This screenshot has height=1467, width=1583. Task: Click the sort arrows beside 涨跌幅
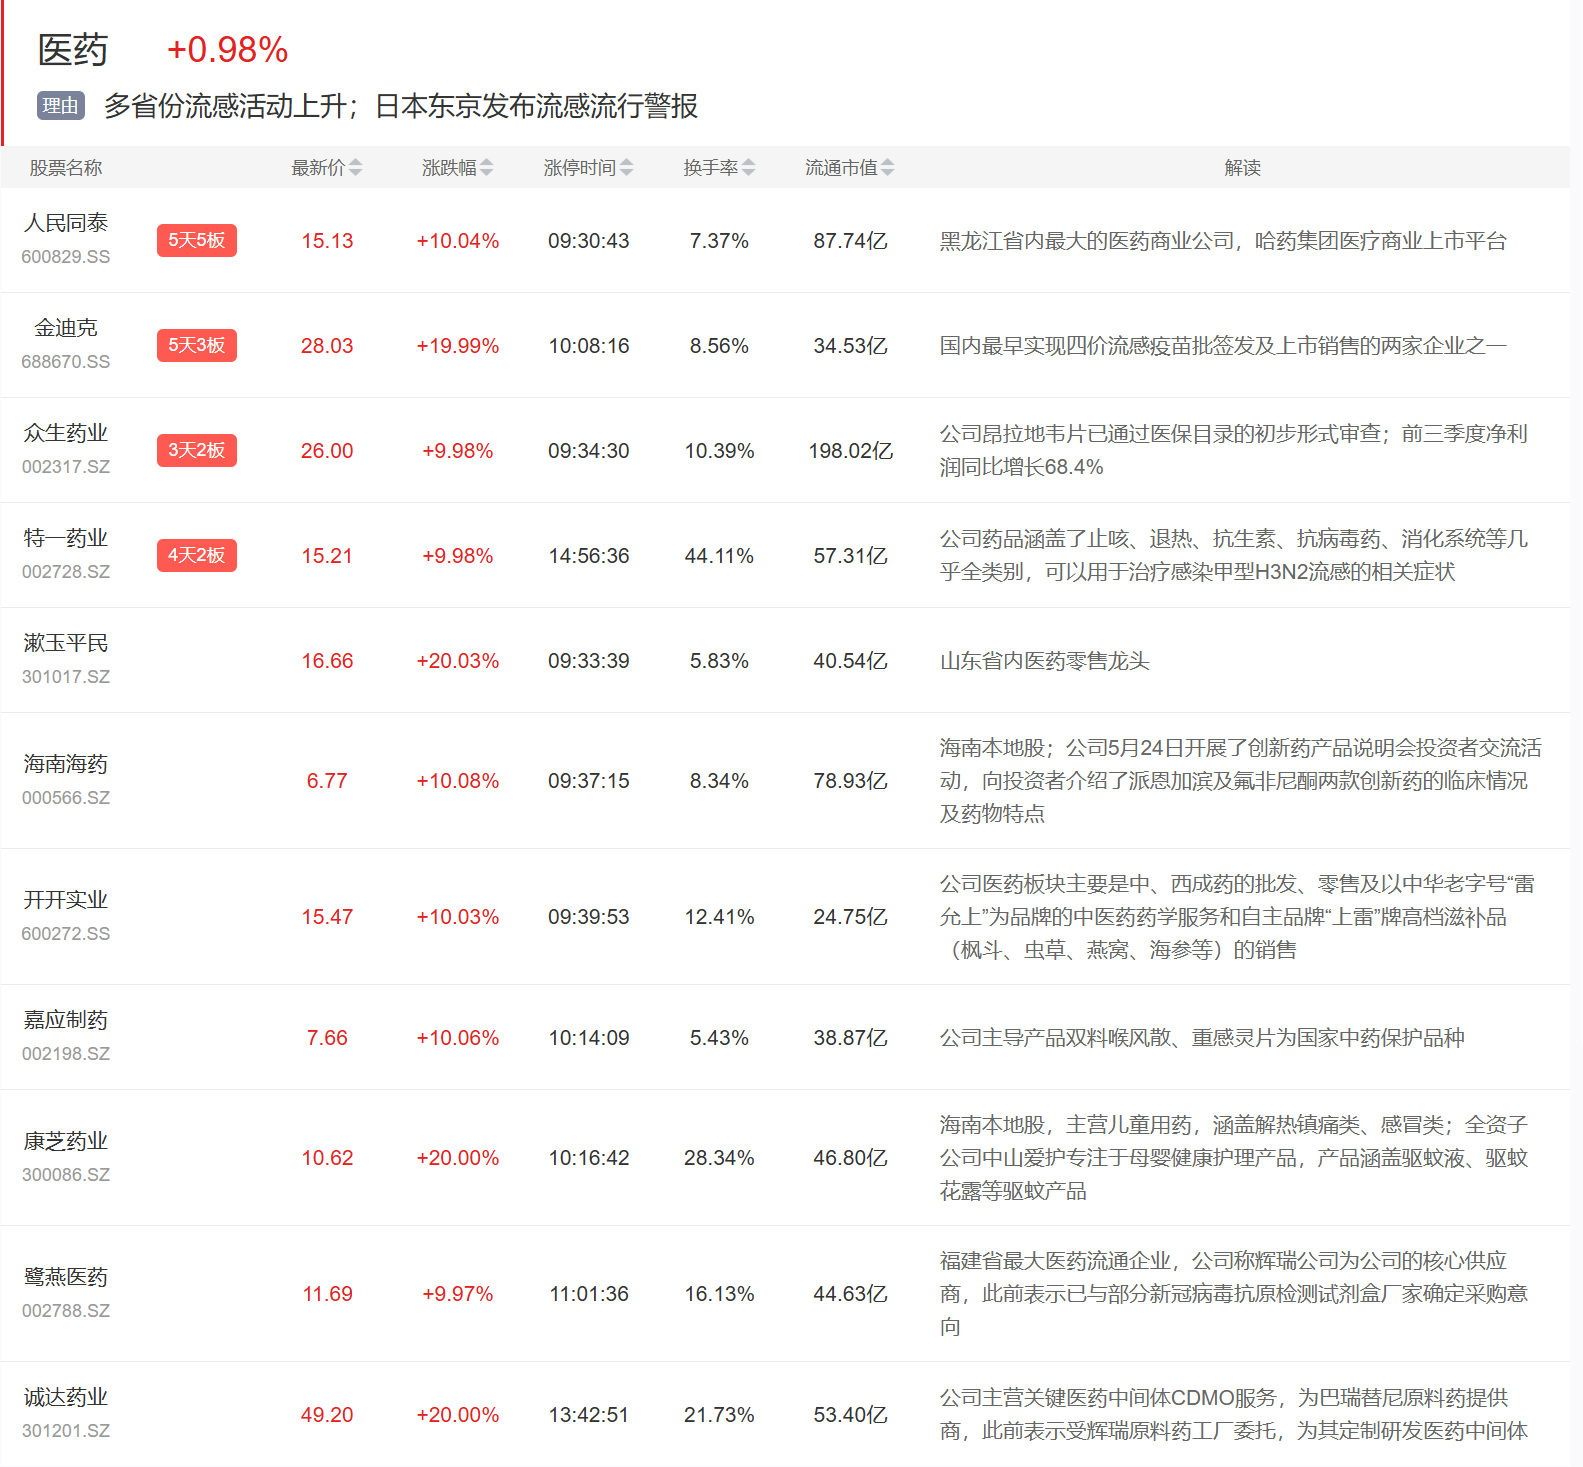486,168
